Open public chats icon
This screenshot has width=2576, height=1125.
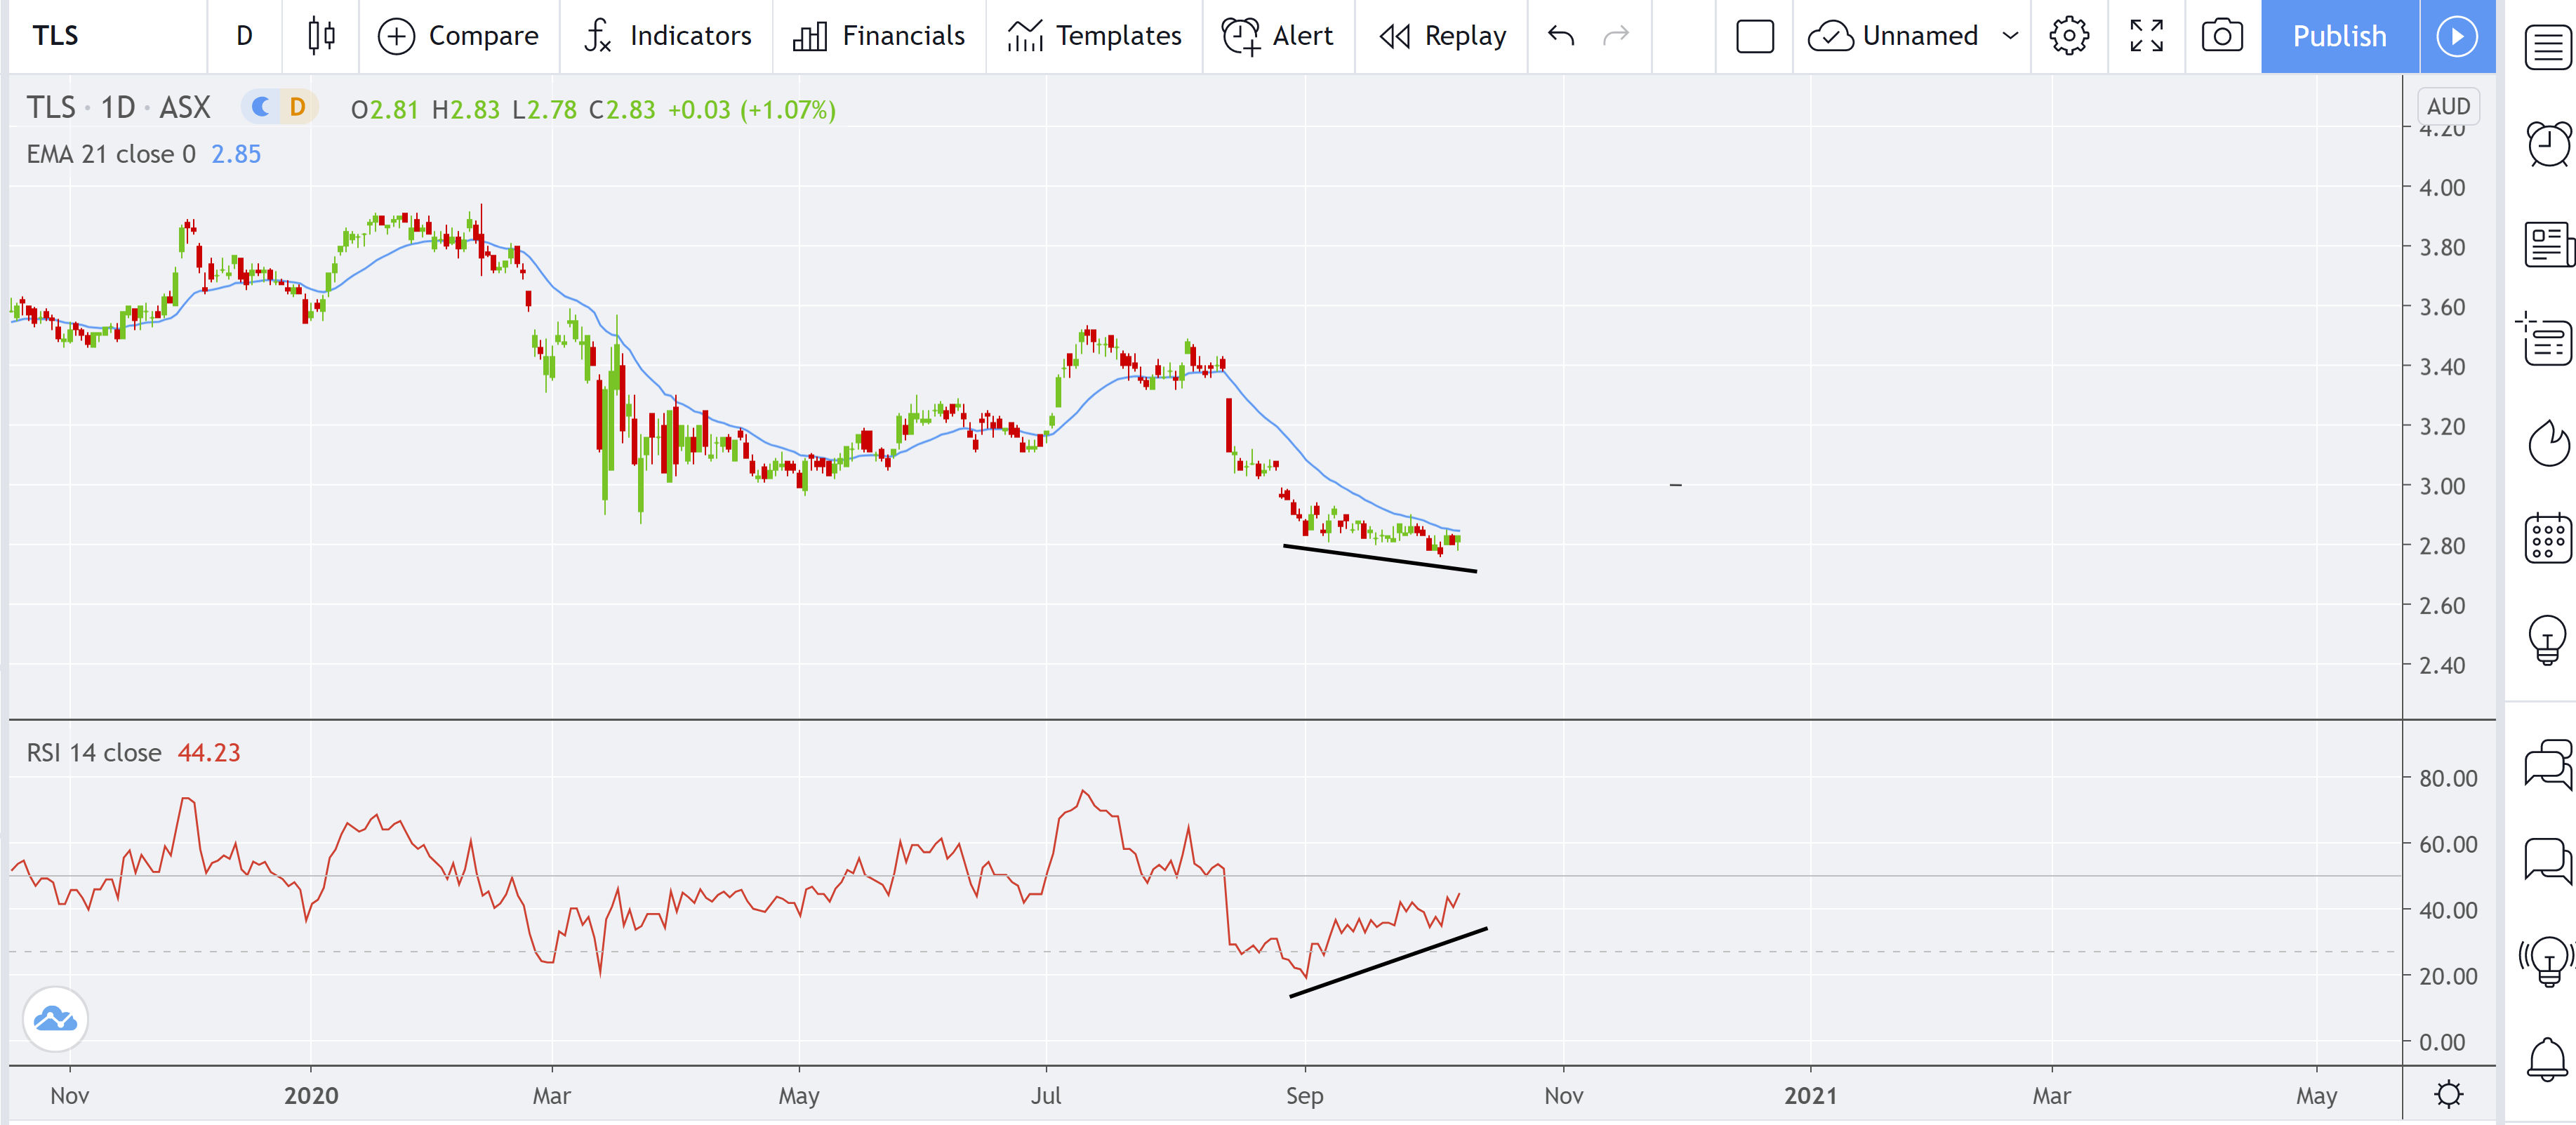coord(2548,765)
